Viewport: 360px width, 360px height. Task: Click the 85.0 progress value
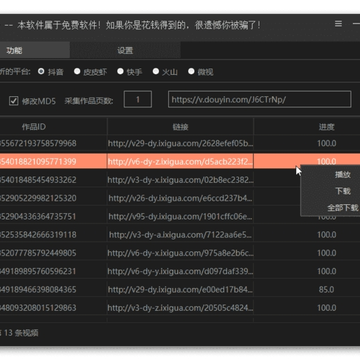[x=326, y=290]
